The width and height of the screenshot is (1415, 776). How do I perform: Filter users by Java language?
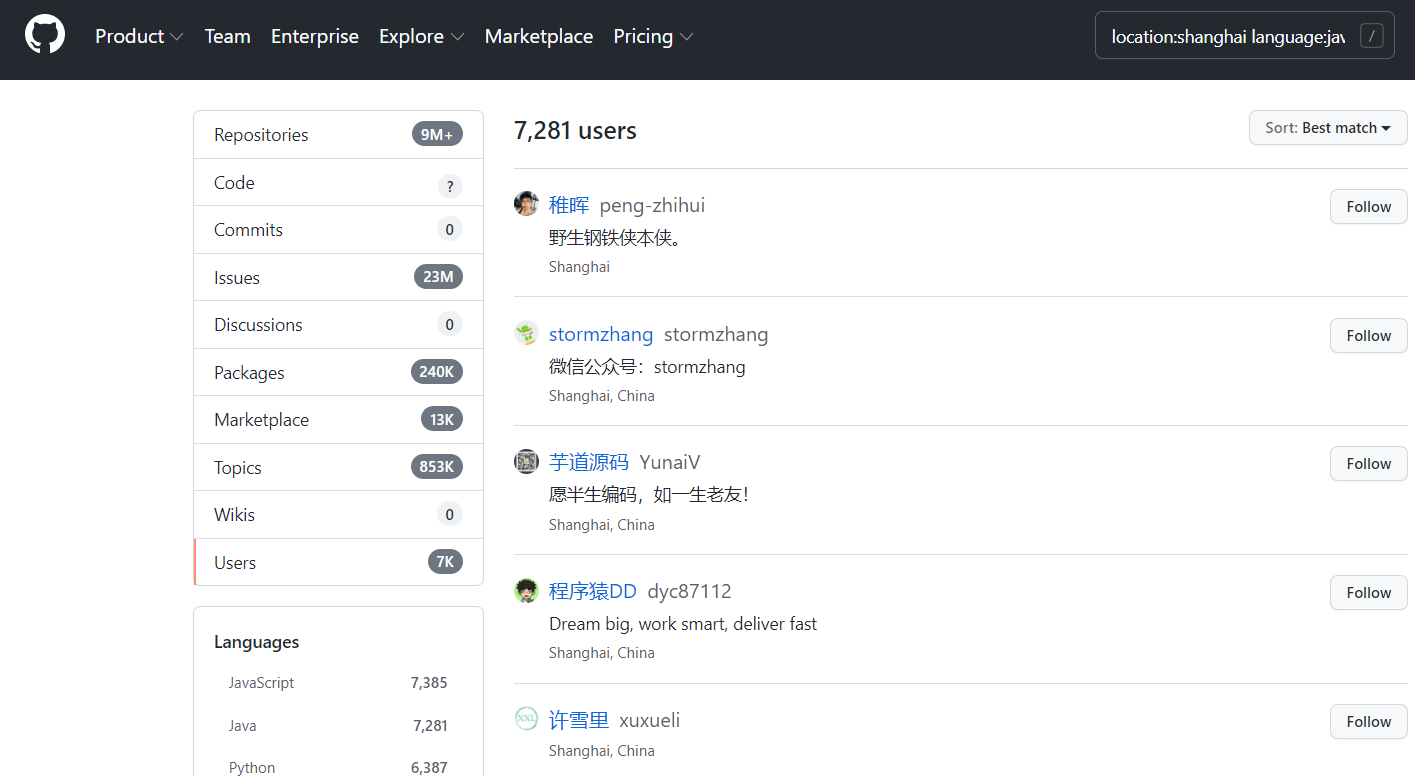pyautogui.click(x=338, y=726)
